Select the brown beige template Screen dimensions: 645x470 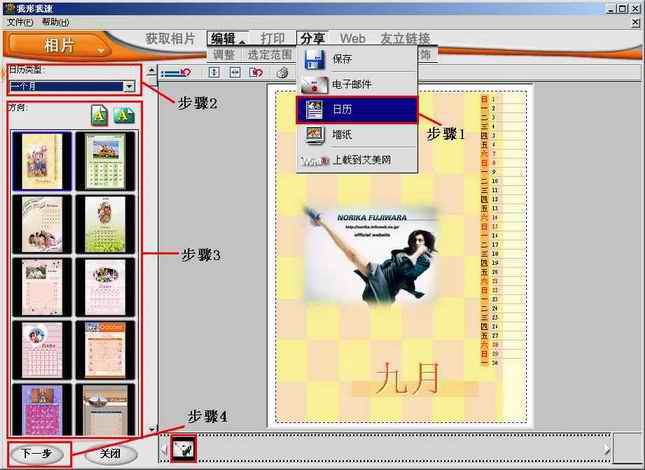coord(105,410)
